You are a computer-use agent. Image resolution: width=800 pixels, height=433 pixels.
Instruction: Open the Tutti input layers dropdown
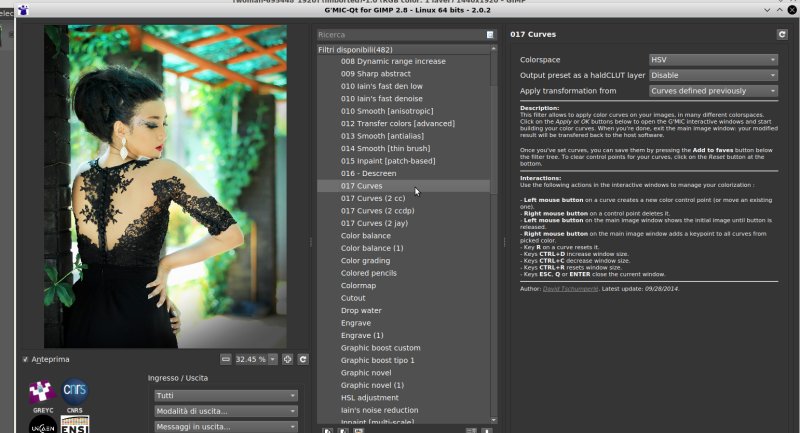click(226, 396)
